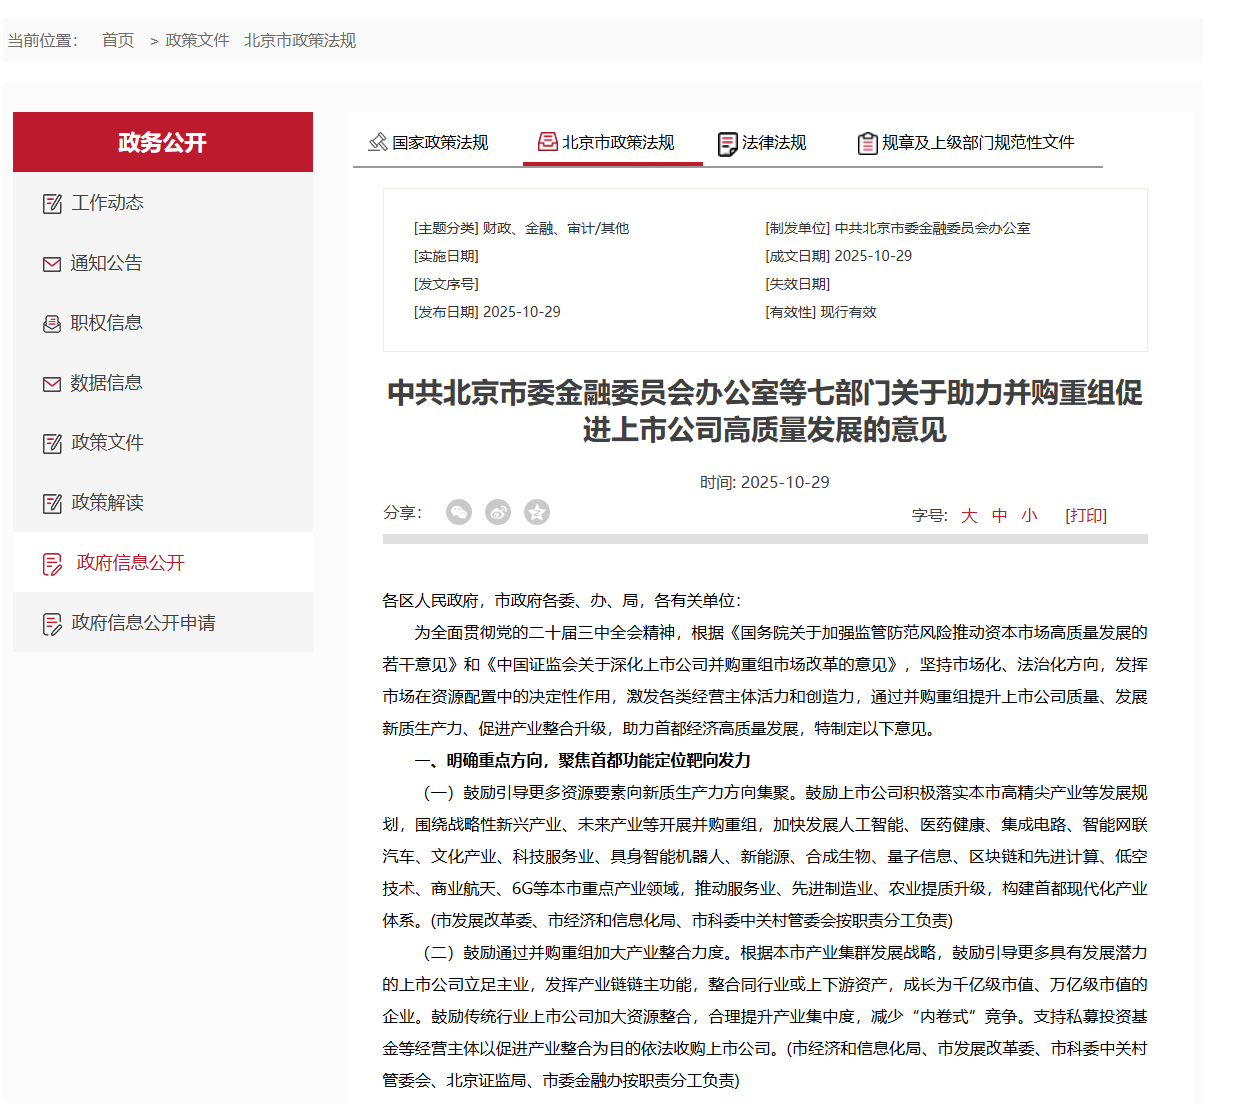Click the 通知公告 envelope icon
This screenshot has height=1104, width=1259.
click(52, 264)
